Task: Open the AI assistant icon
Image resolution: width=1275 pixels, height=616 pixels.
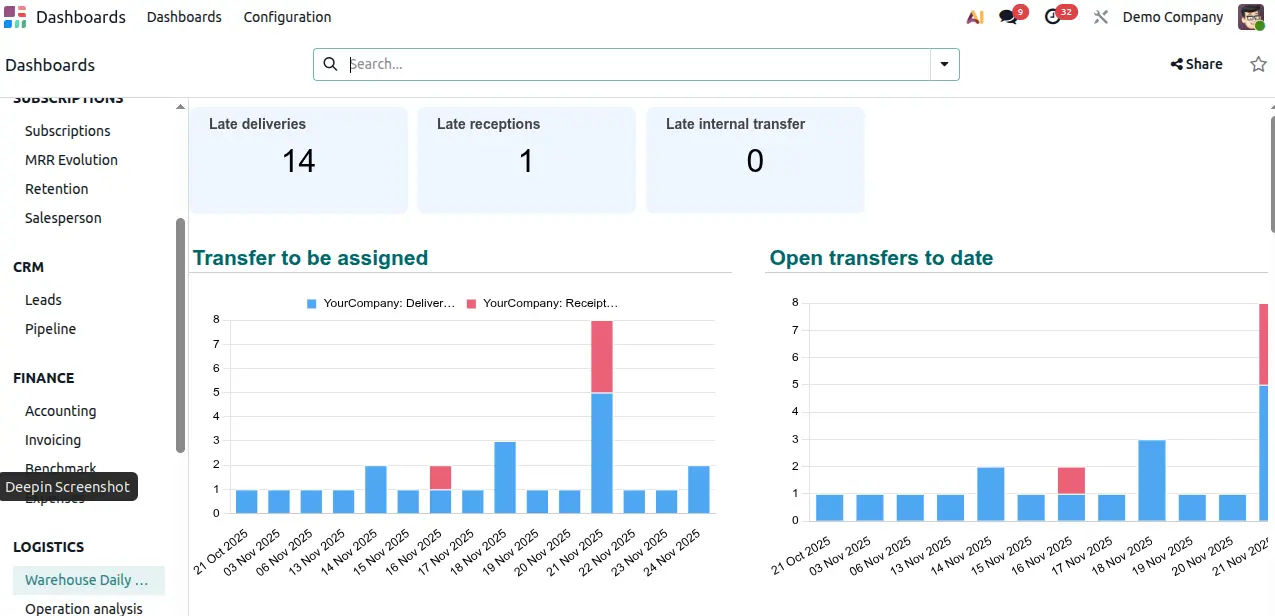Action: pyautogui.click(x=974, y=17)
